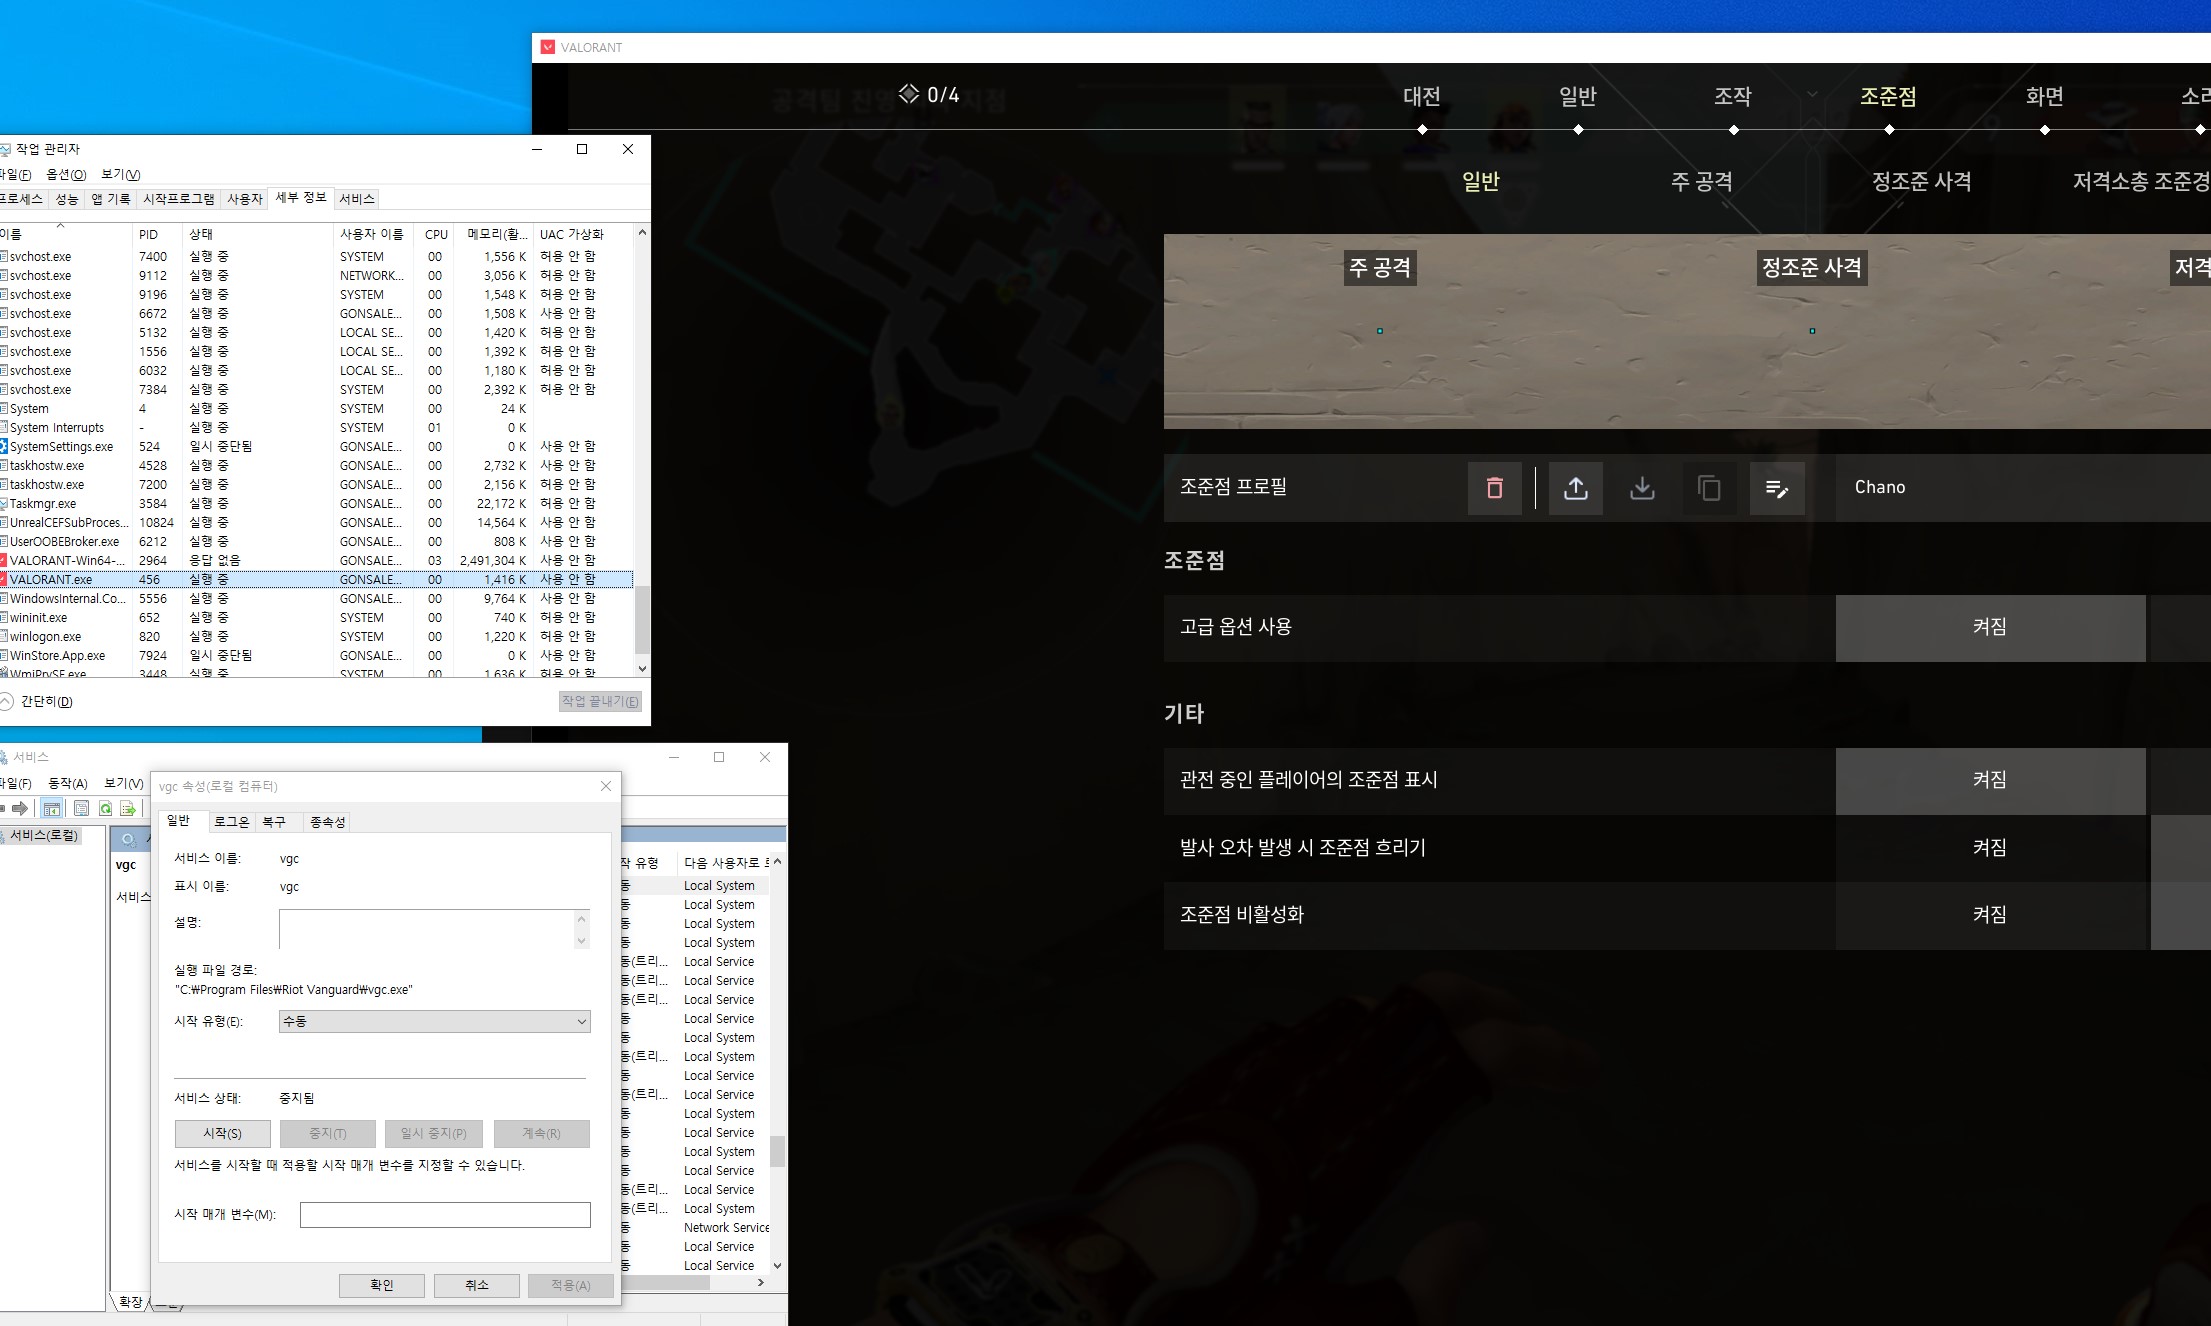Click the import crosshair profile download icon

(x=1642, y=488)
